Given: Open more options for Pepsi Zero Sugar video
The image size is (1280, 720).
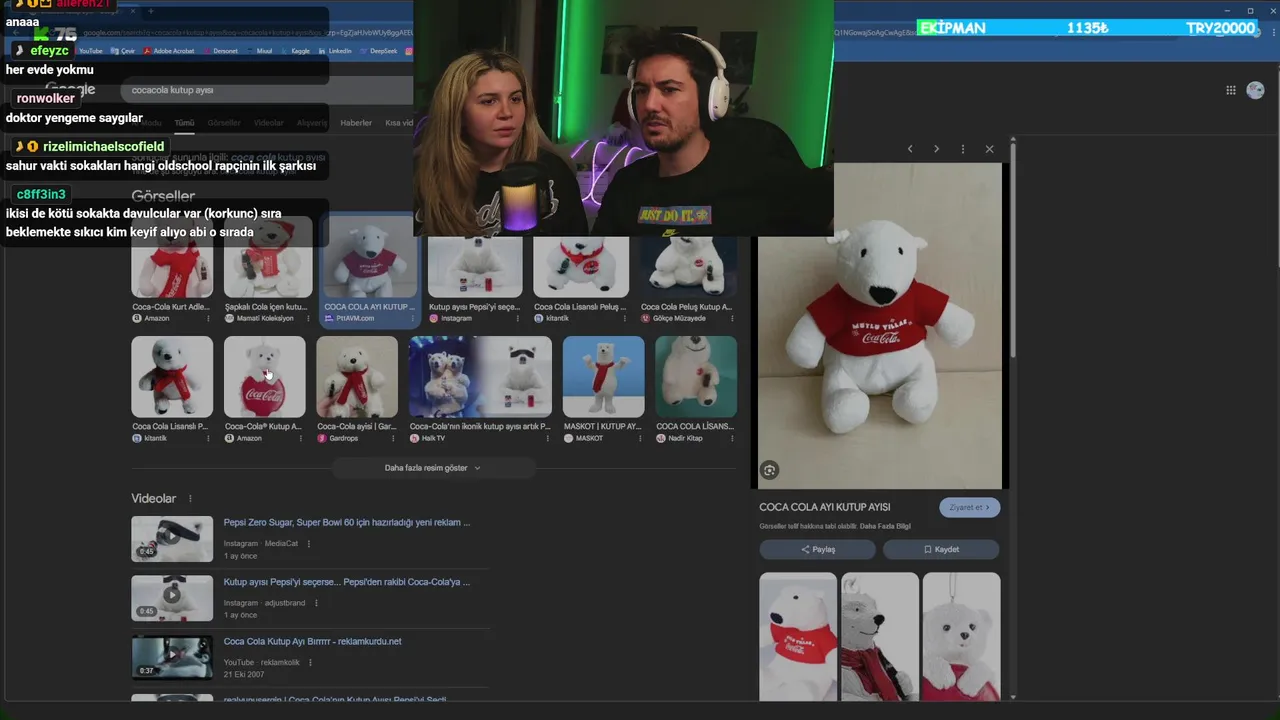Looking at the screenshot, I should (308, 544).
